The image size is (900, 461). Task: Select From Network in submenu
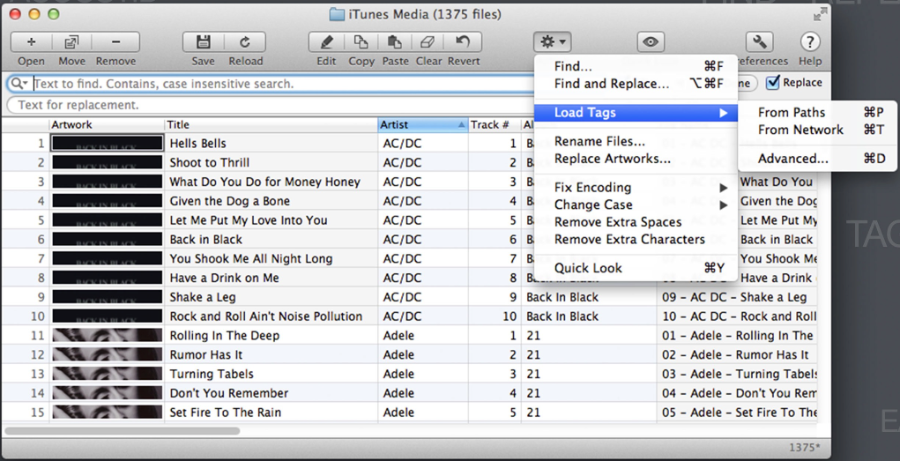point(817,130)
